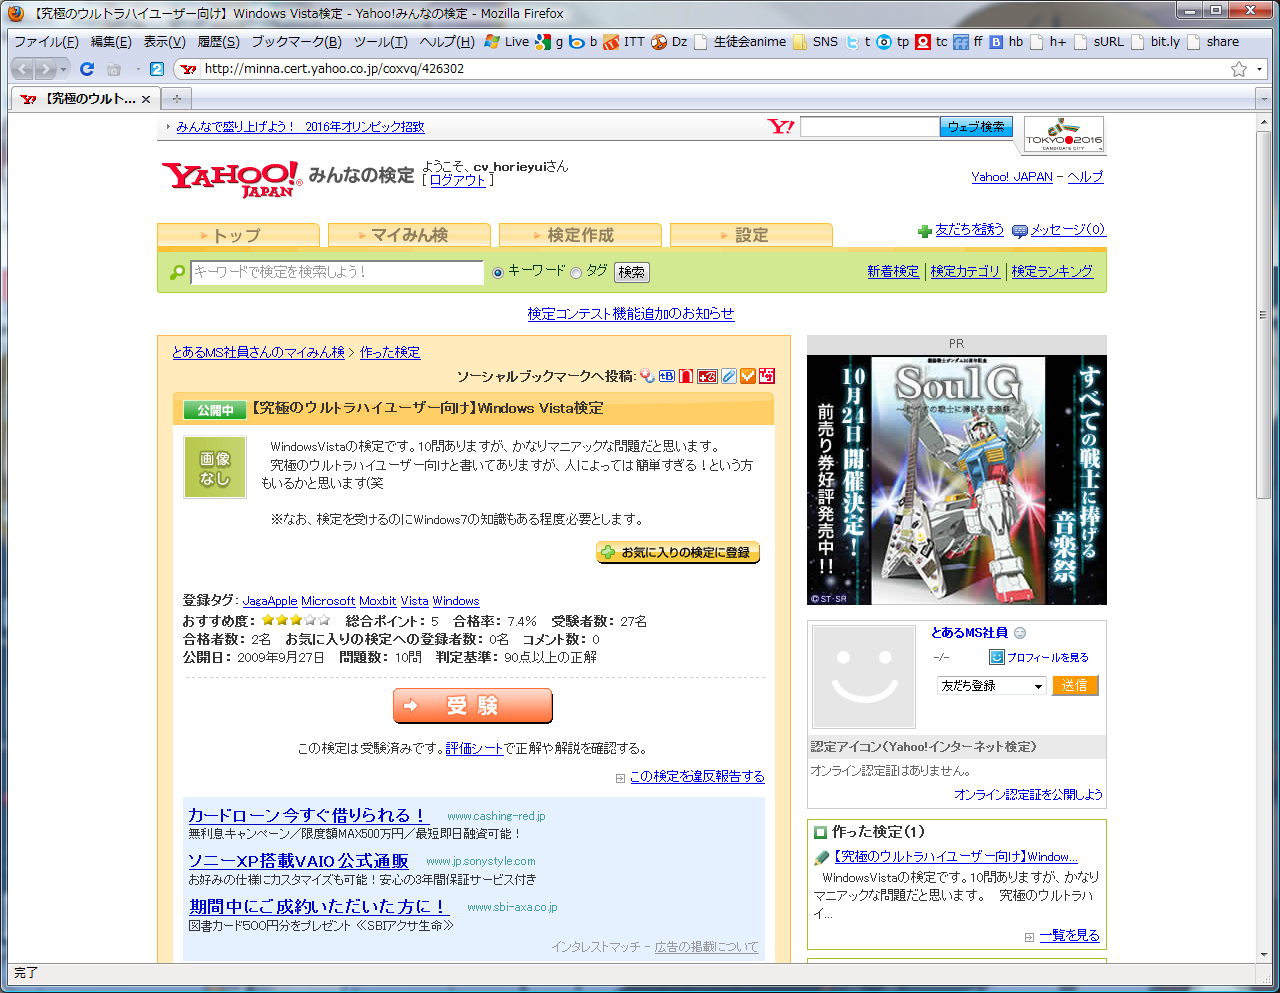Image resolution: width=1280 pixels, height=993 pixels.
Task: Click the orange 送信 button
Action: (x=1075, y=686)
